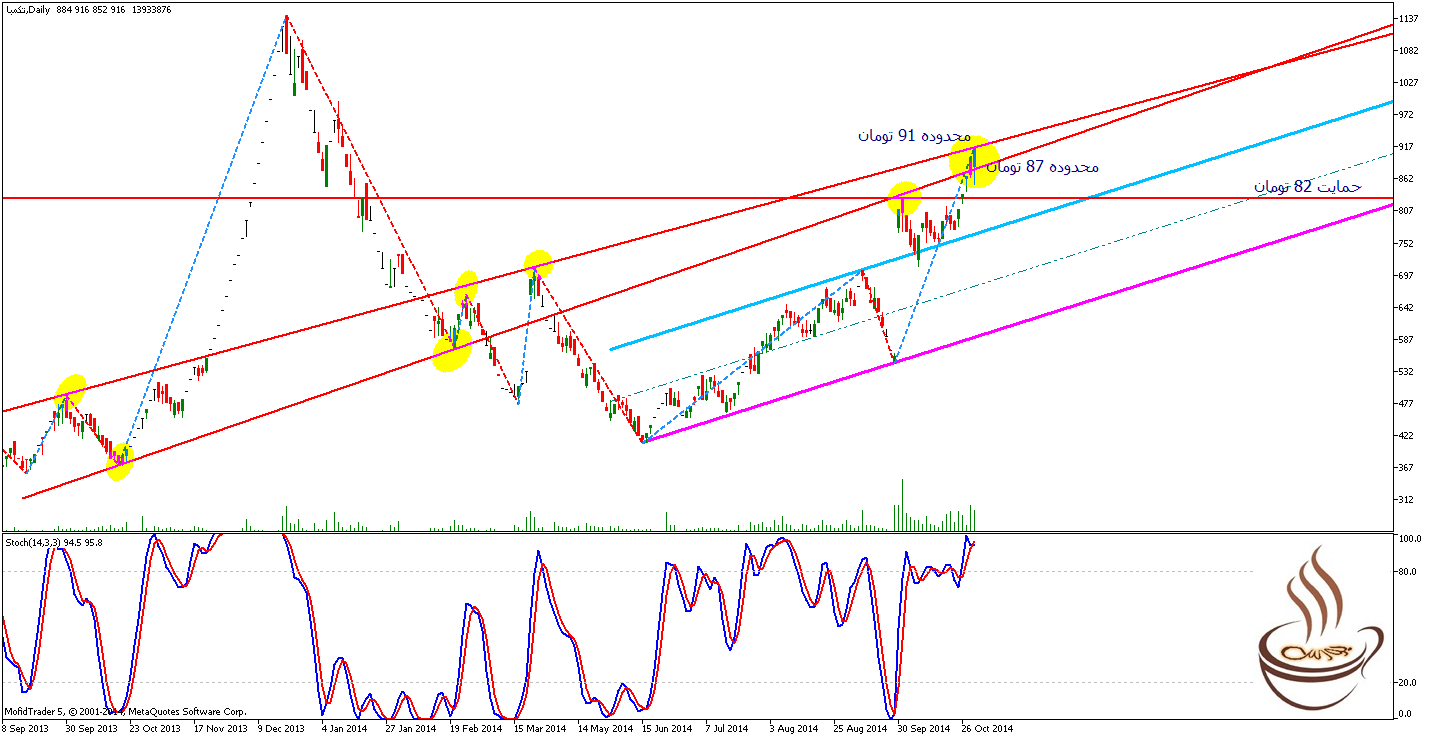Select the 26 Oct 2014 date on time axis

coord(987,729)
